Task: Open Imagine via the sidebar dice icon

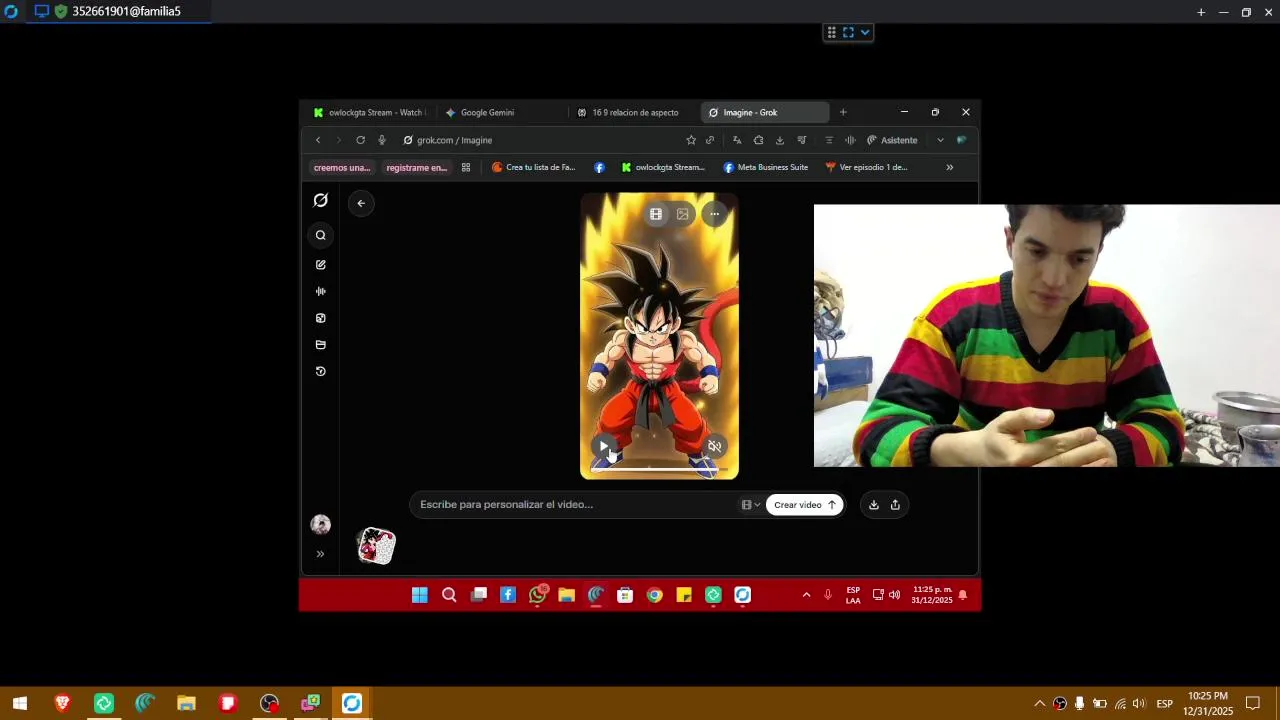Action: [320, 318]
